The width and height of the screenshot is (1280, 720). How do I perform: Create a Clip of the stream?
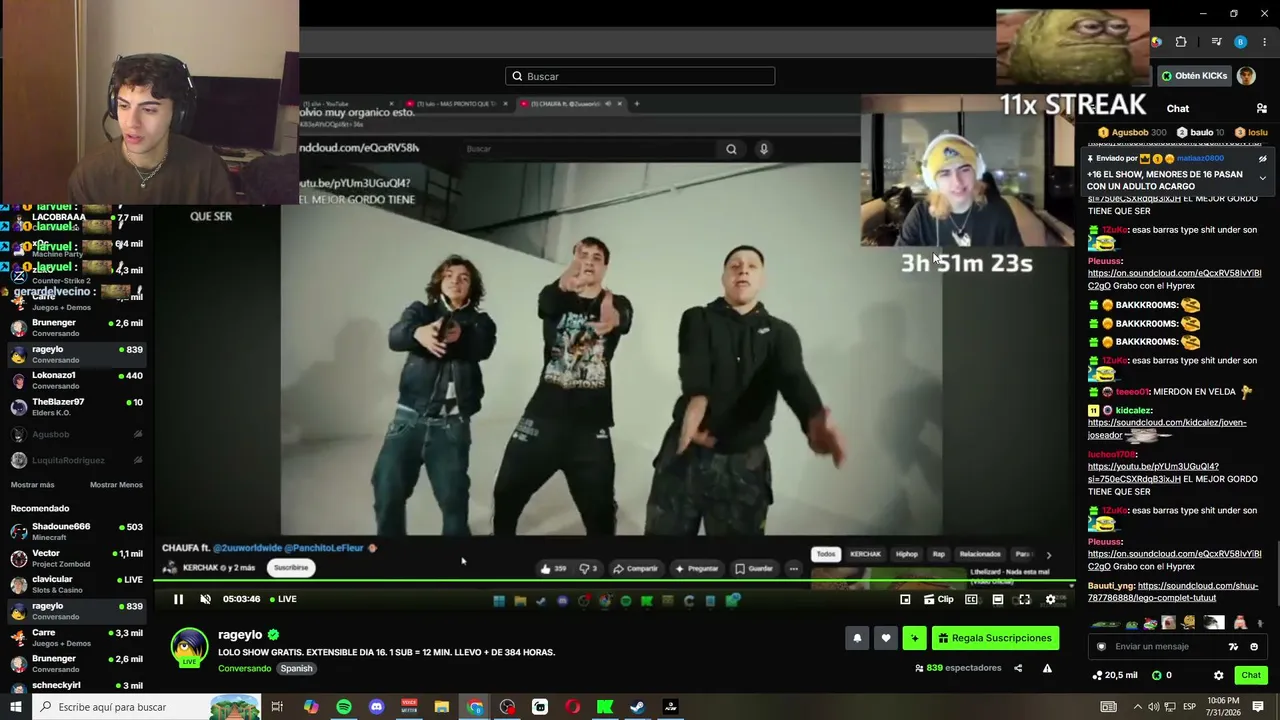[938, 599]
